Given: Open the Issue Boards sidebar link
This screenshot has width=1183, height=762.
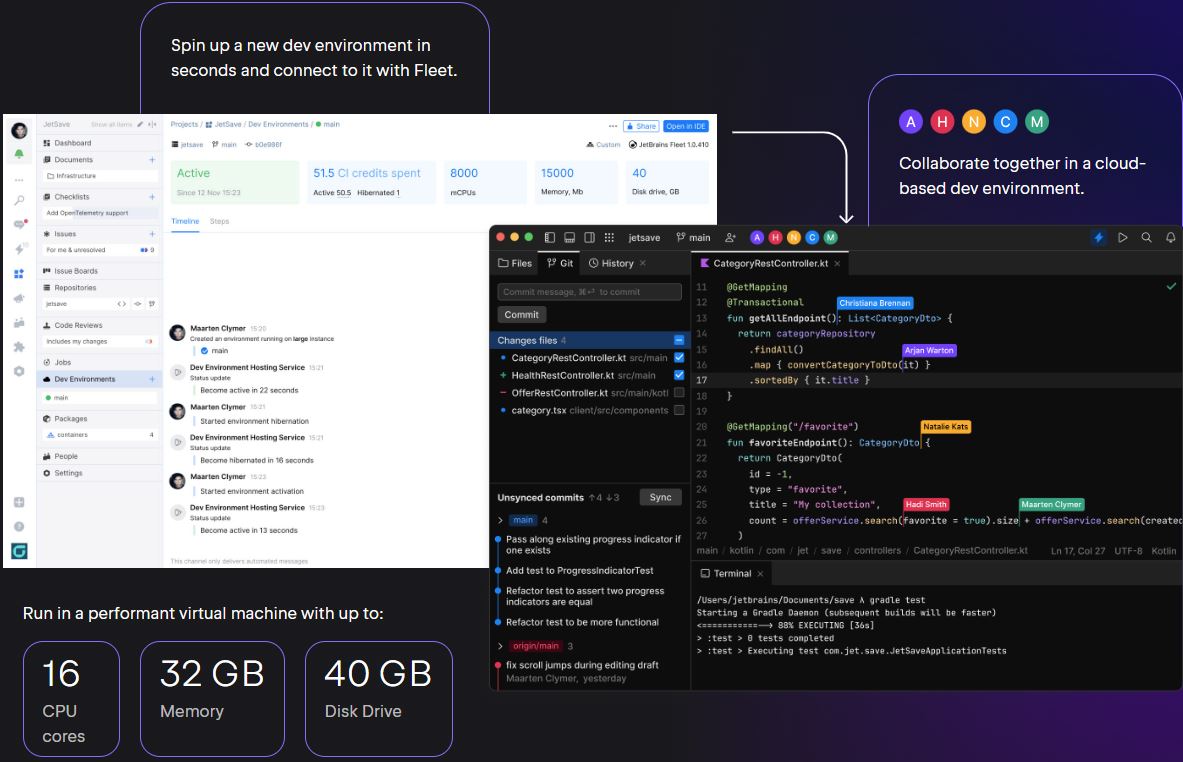Looking at the screenshot, I should coord(100,271).
